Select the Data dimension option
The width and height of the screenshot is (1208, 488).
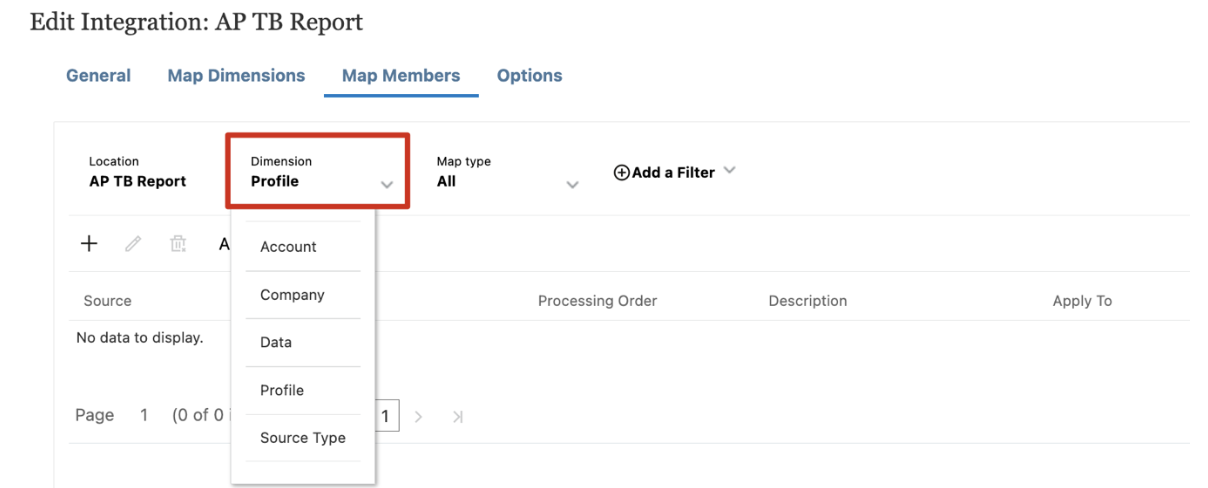coord(276,342)
